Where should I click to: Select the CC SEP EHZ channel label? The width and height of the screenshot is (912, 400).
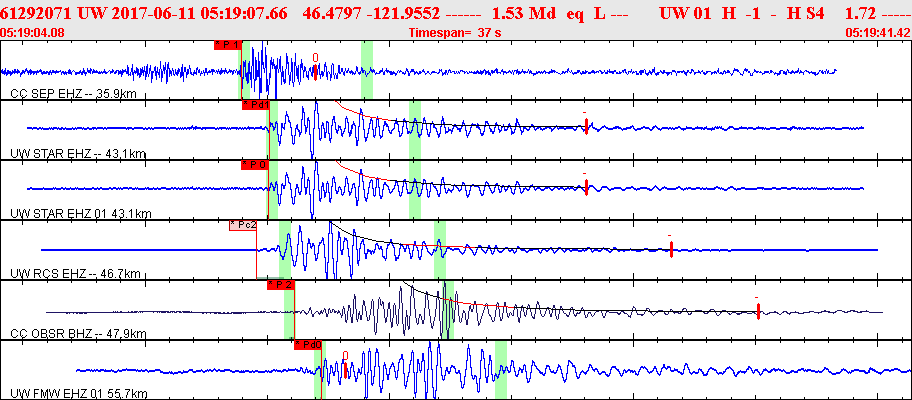[74, 94]
